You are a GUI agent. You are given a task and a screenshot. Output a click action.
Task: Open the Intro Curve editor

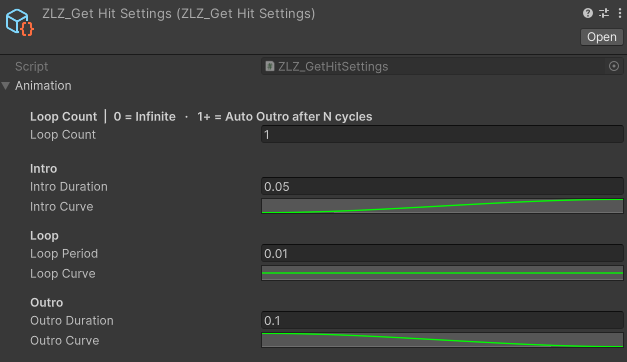442,206
